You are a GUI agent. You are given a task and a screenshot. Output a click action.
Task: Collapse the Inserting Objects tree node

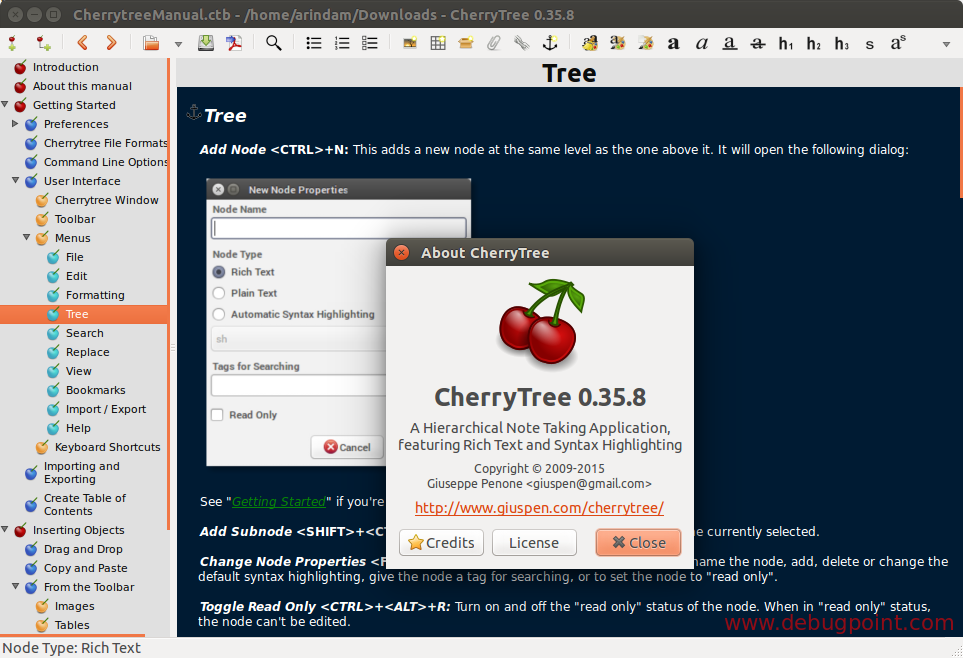click(5, 529)
